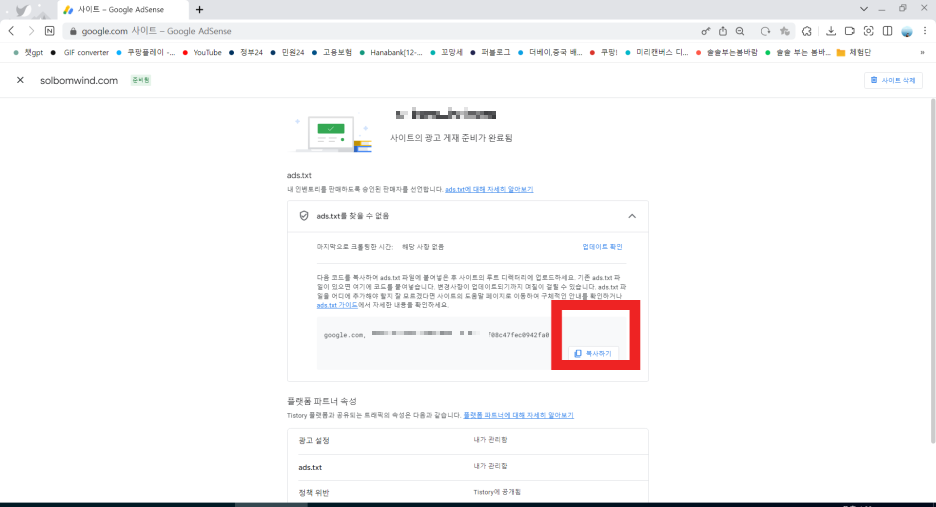Viewport: 936px width, 507px height.
Task: Open the extensions puzzle icon
Action: tap(807, 31)
